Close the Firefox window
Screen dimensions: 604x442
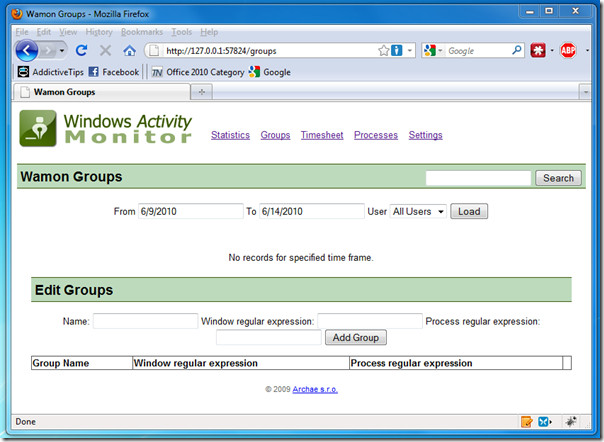(575, 11)
